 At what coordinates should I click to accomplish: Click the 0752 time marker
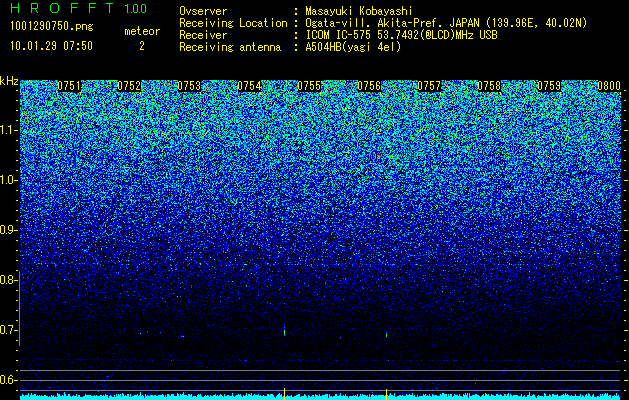(x=129, y=86)
